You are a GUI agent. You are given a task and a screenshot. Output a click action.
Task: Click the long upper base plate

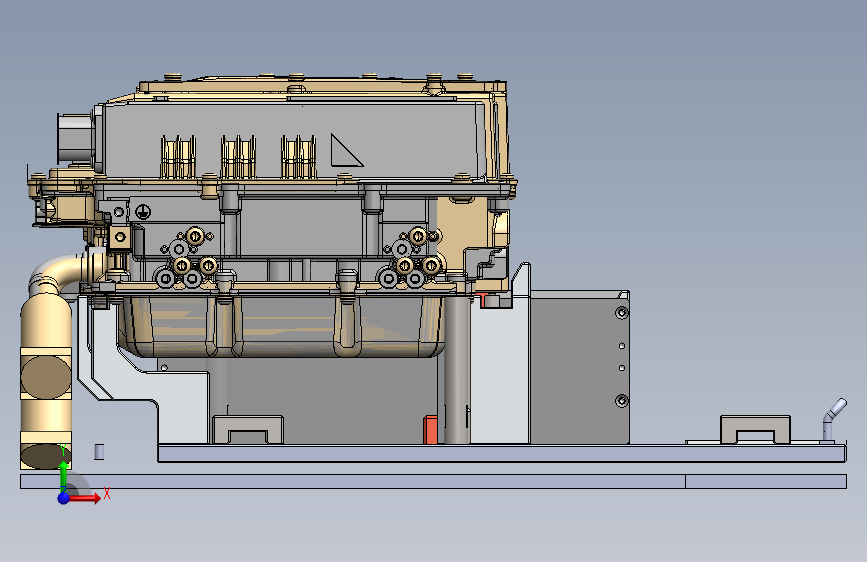point(502,453)
